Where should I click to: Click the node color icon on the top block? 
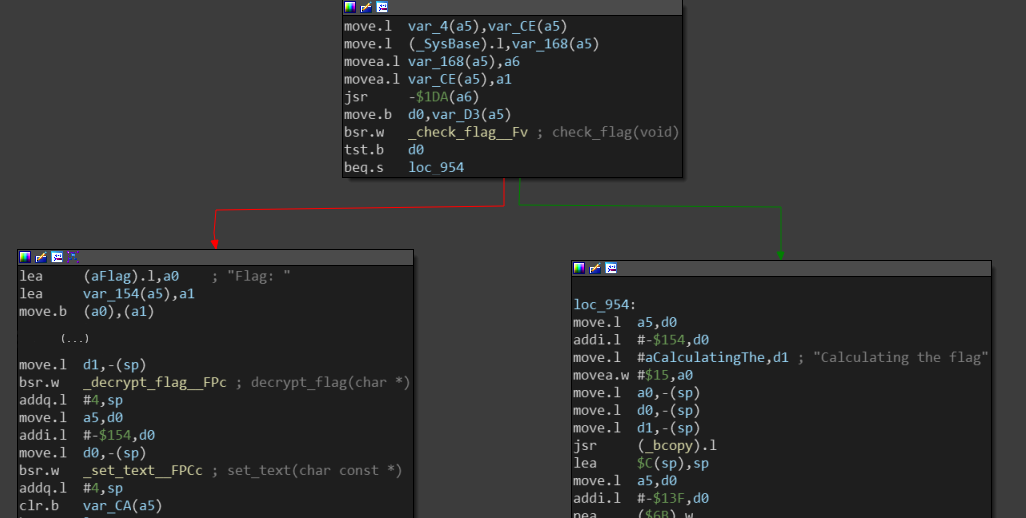[350, 7]
